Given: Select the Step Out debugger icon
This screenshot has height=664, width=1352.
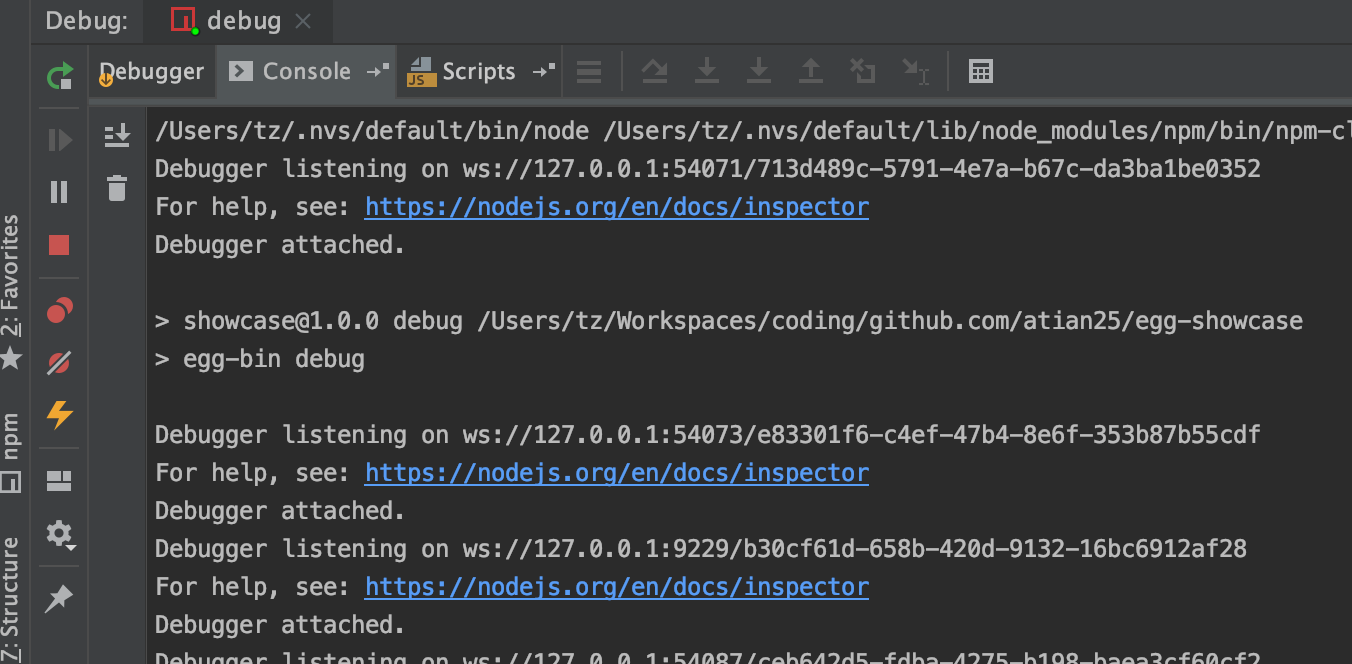Looking at the screenshot, I should coord(811,70).
